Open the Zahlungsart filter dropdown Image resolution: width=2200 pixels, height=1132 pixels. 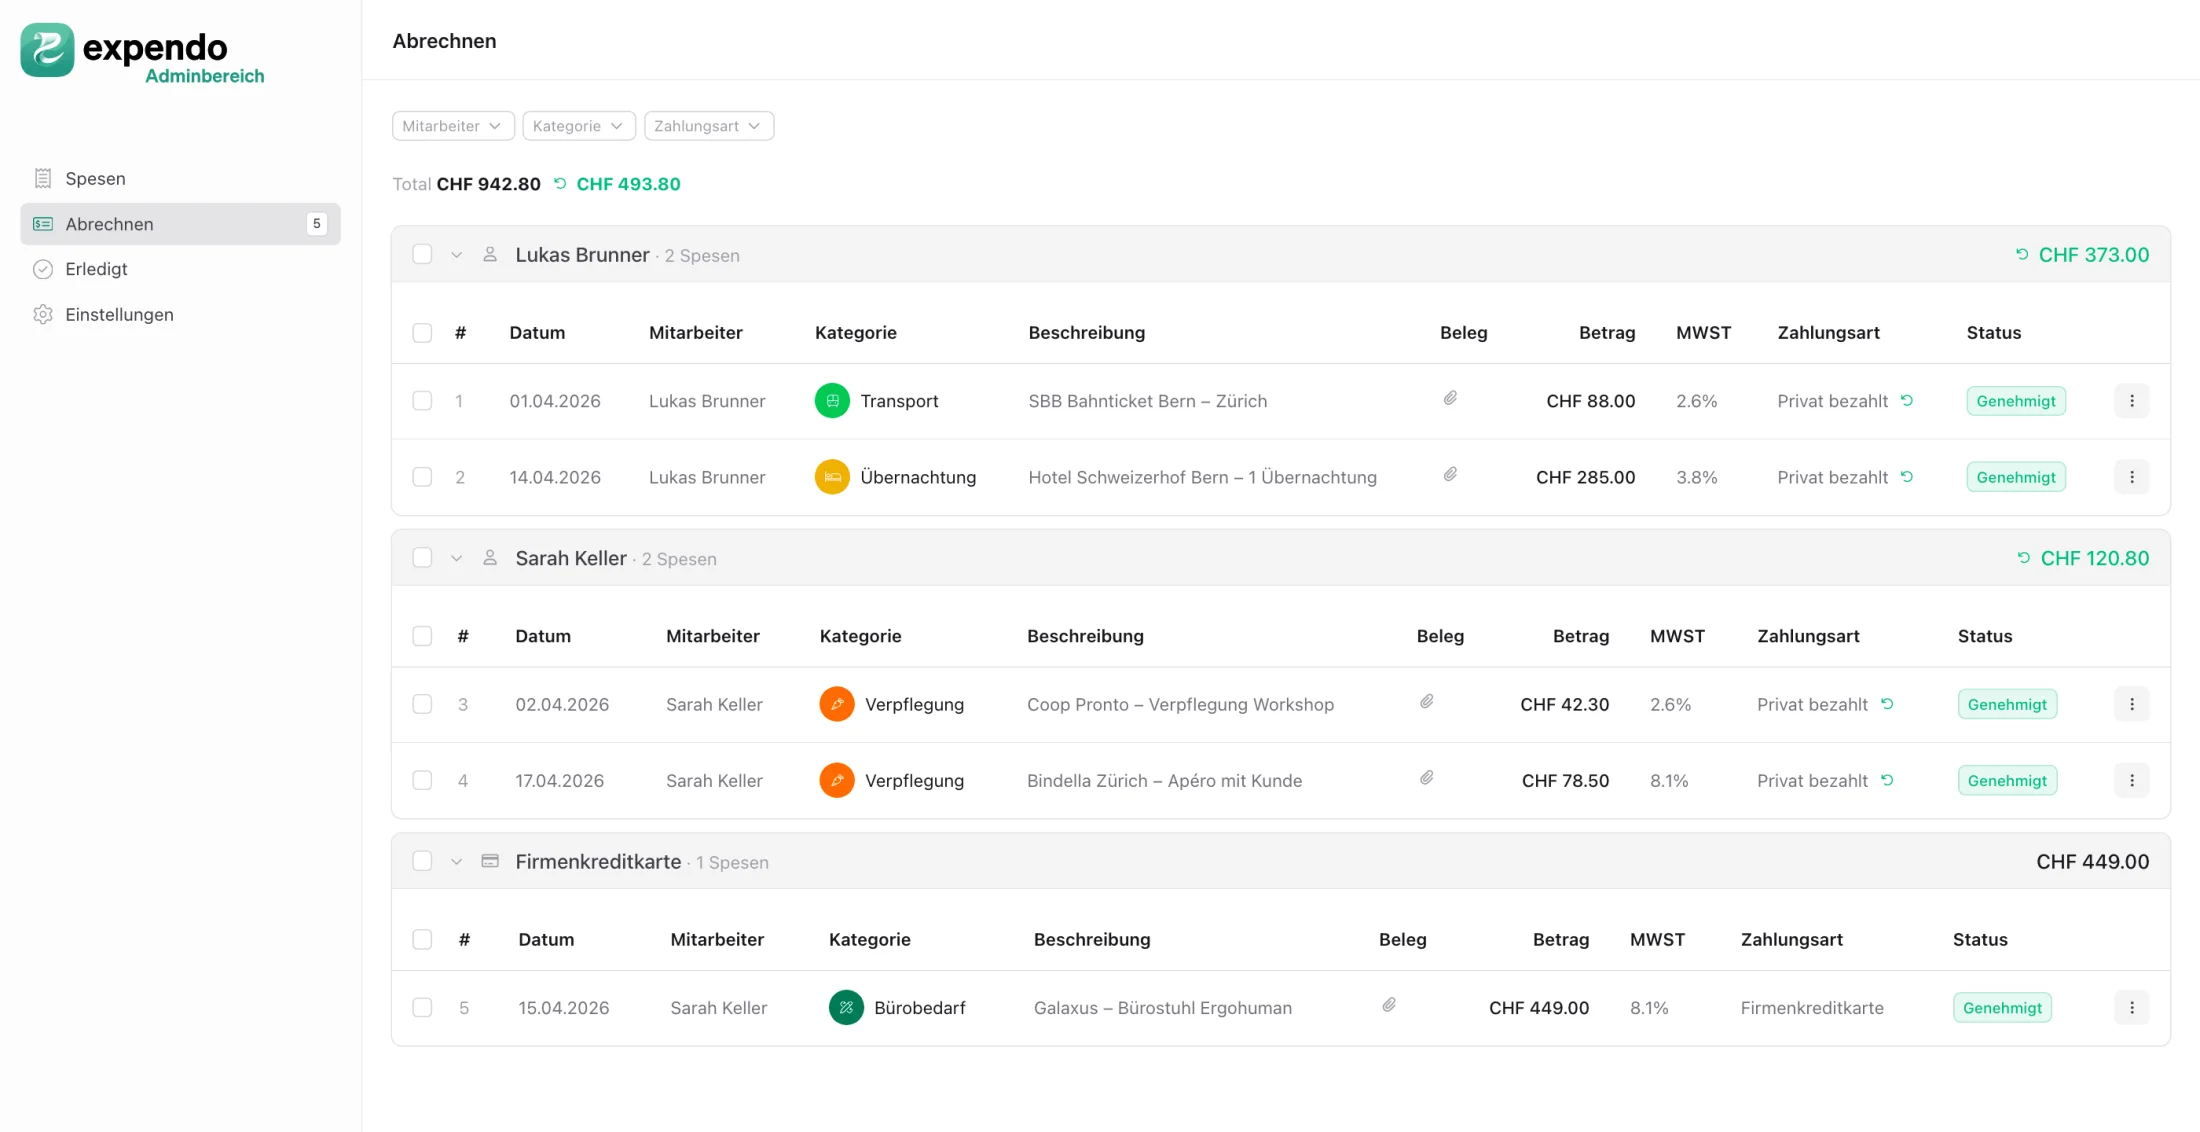(709, 126)
